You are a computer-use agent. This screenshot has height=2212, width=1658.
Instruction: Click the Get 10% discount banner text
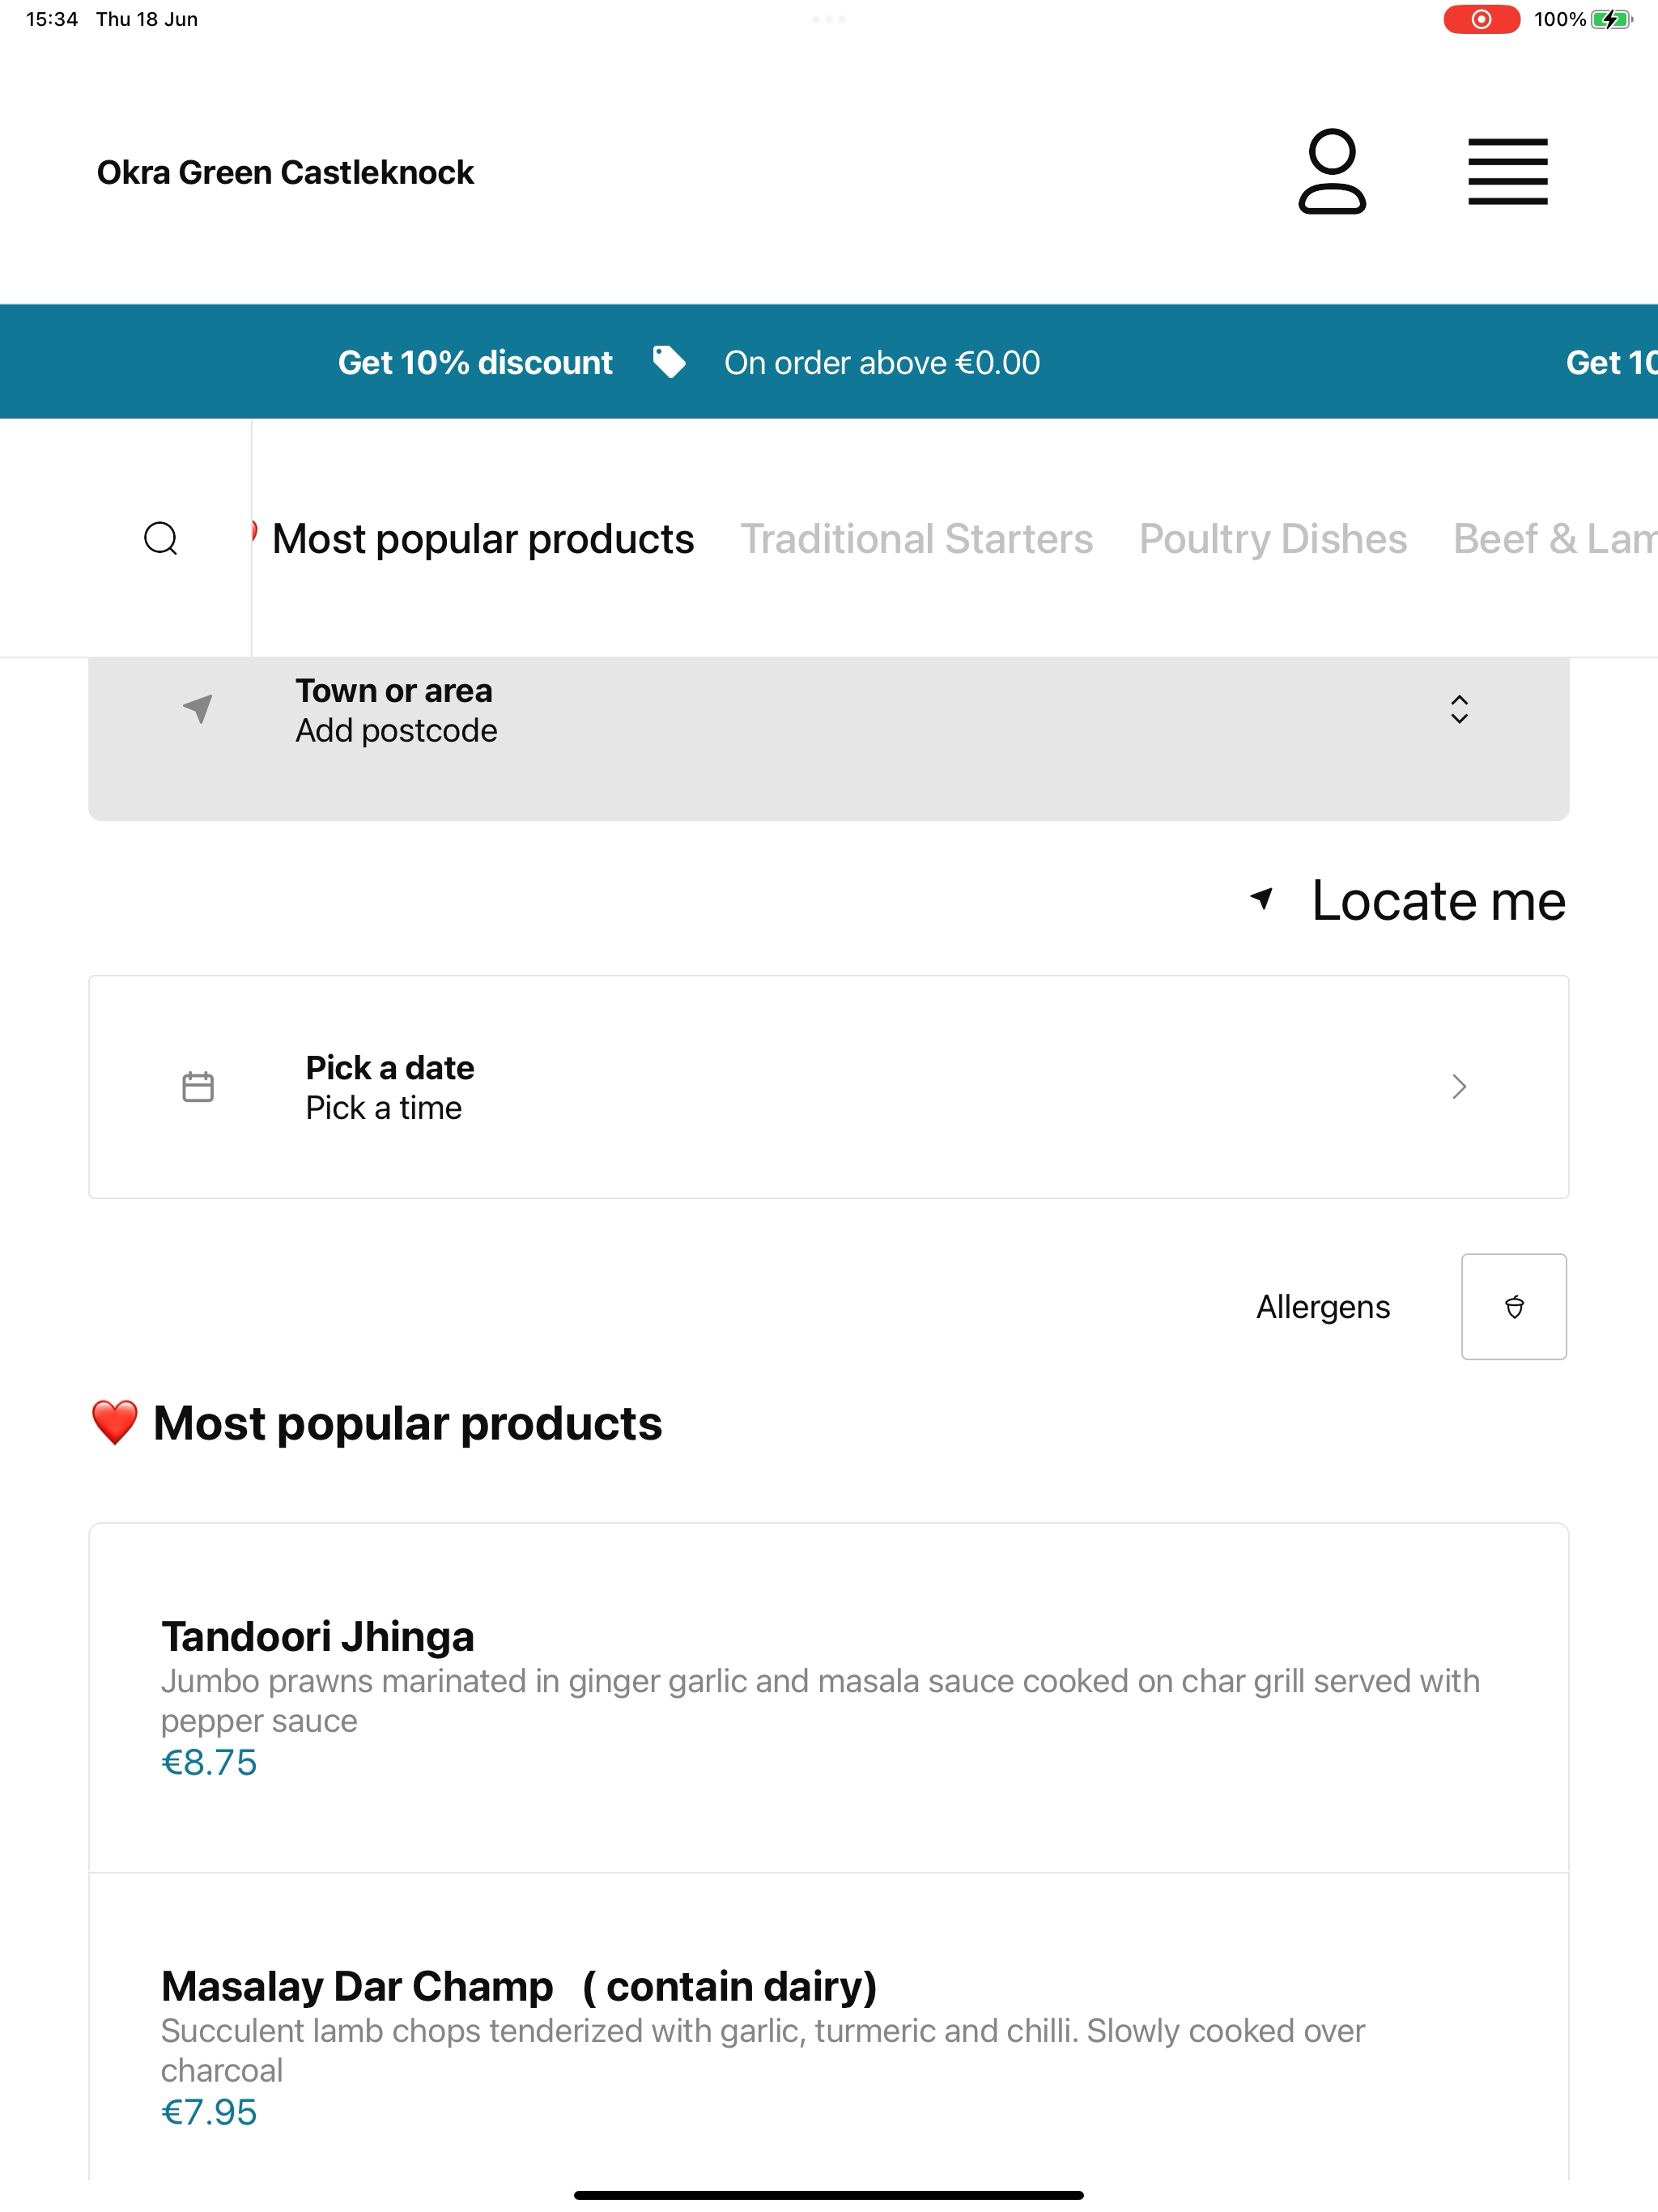tap(475, 362)
